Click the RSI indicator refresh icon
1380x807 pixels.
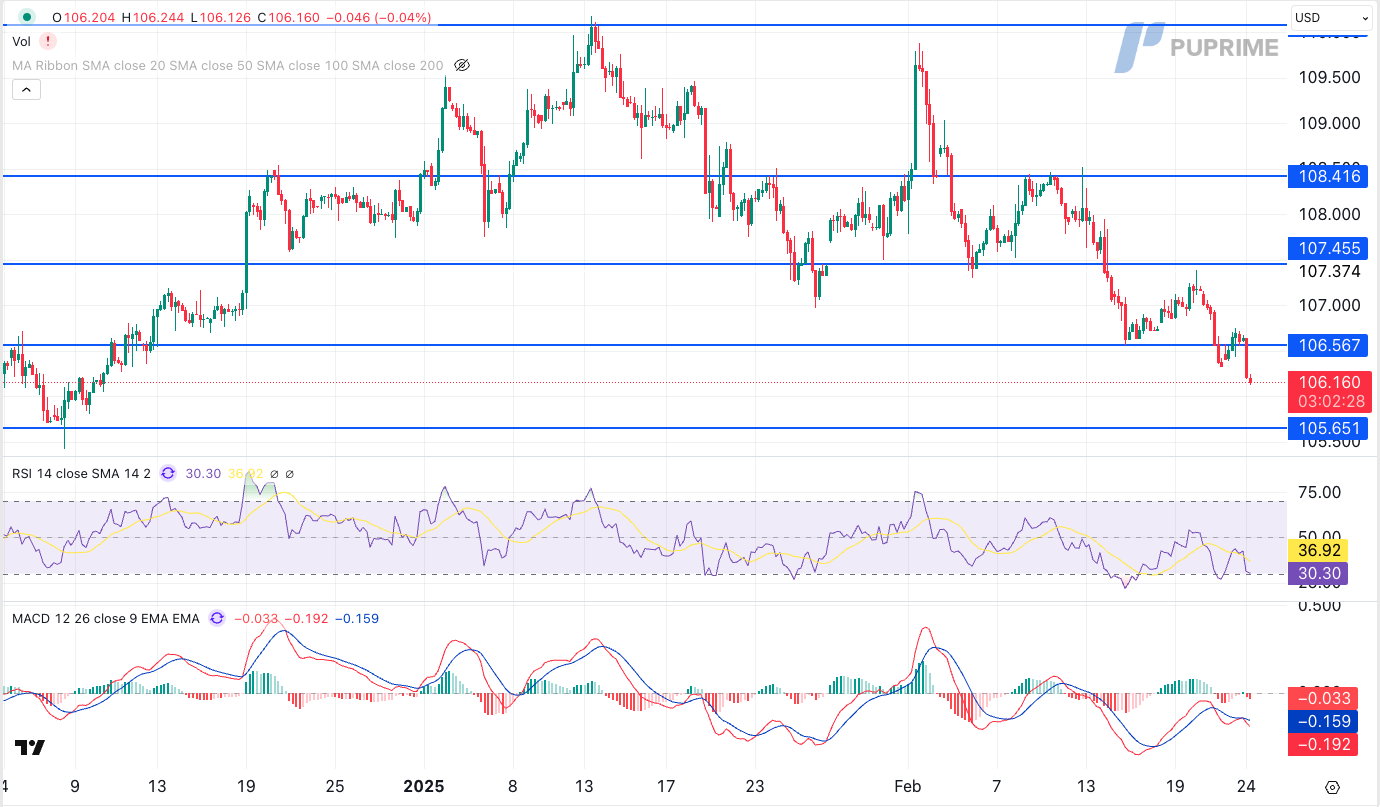(167, 473)
